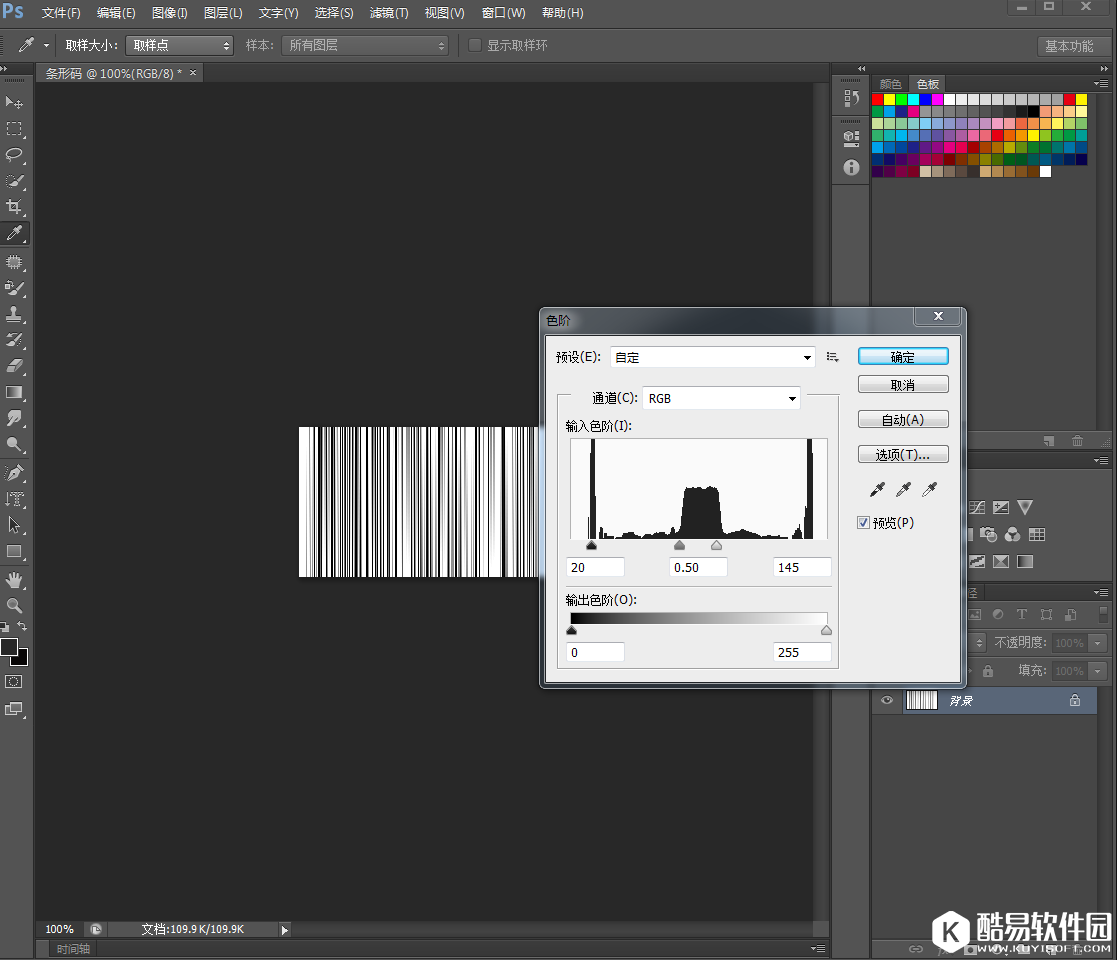Select the Lasso tool
The height and width of the screenshot is (960, 1117).
(x=15, y=155)
